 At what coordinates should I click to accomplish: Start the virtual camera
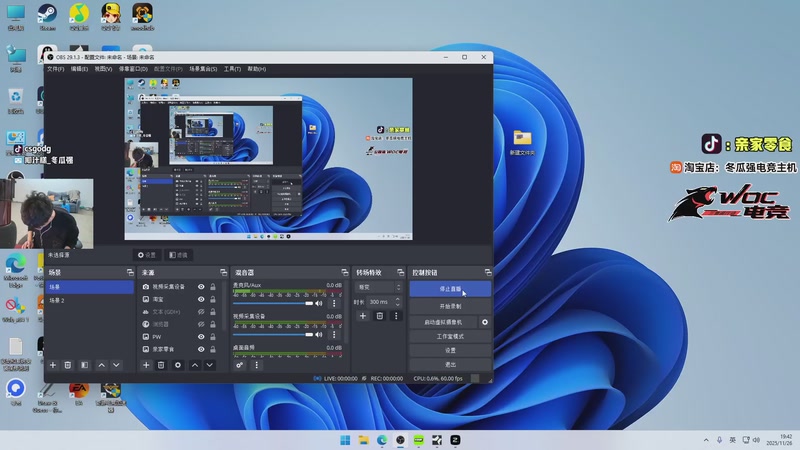443,322
